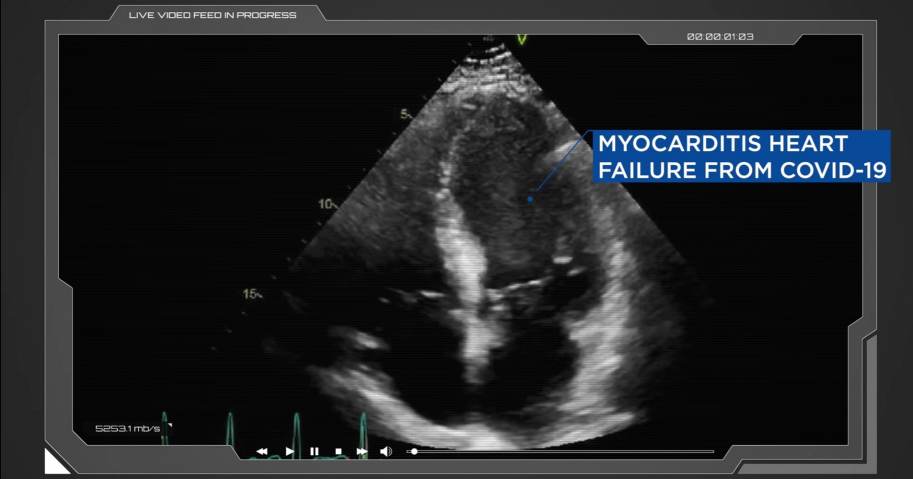This screenshot has height=479, width=913.
Task: Stop the video playback
Action: coord(338,452)
